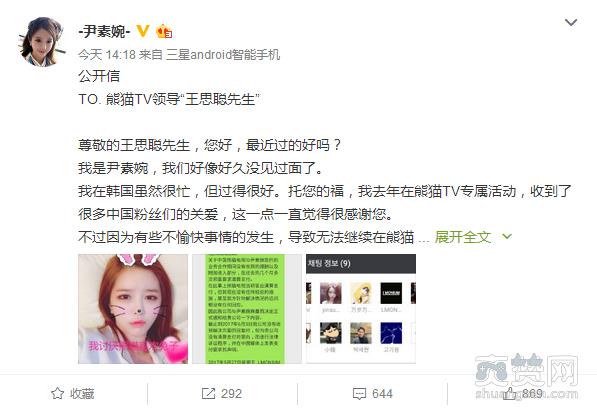Click the star favorite icon
Screen dimensions: 597x412
(x=57, y=393)
